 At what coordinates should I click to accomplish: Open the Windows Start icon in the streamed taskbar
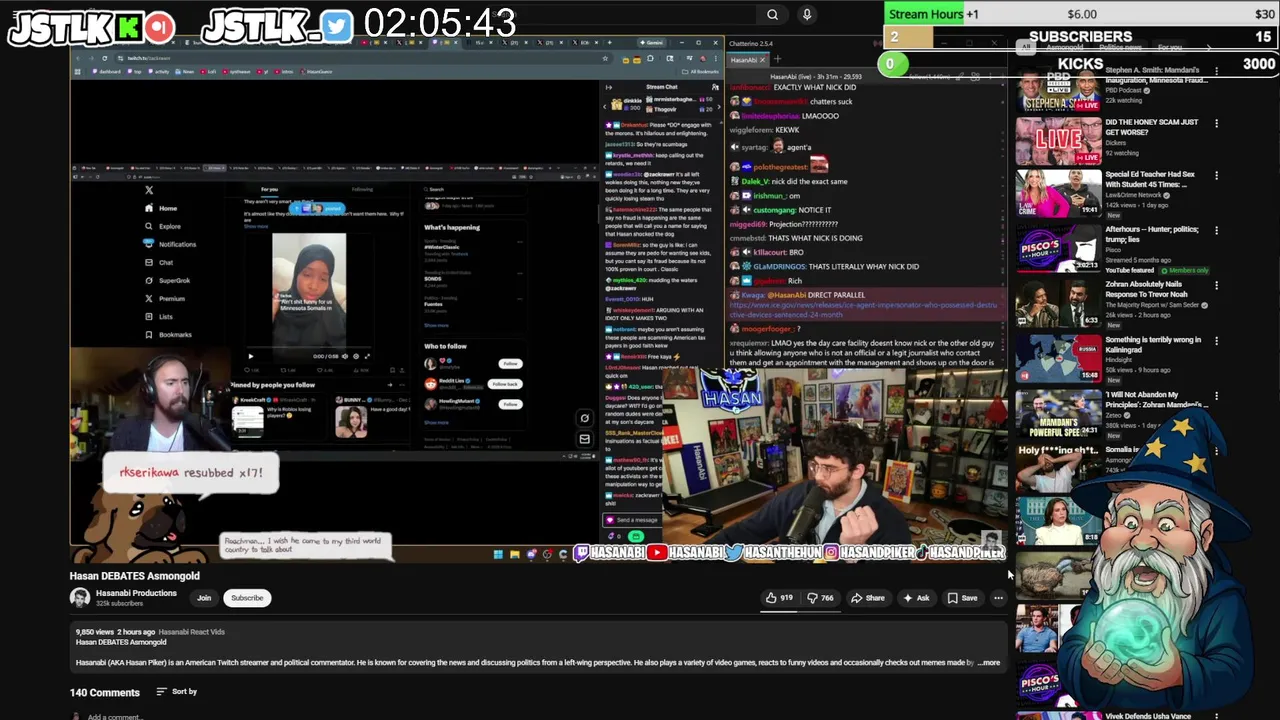click(x=498, y=554)
